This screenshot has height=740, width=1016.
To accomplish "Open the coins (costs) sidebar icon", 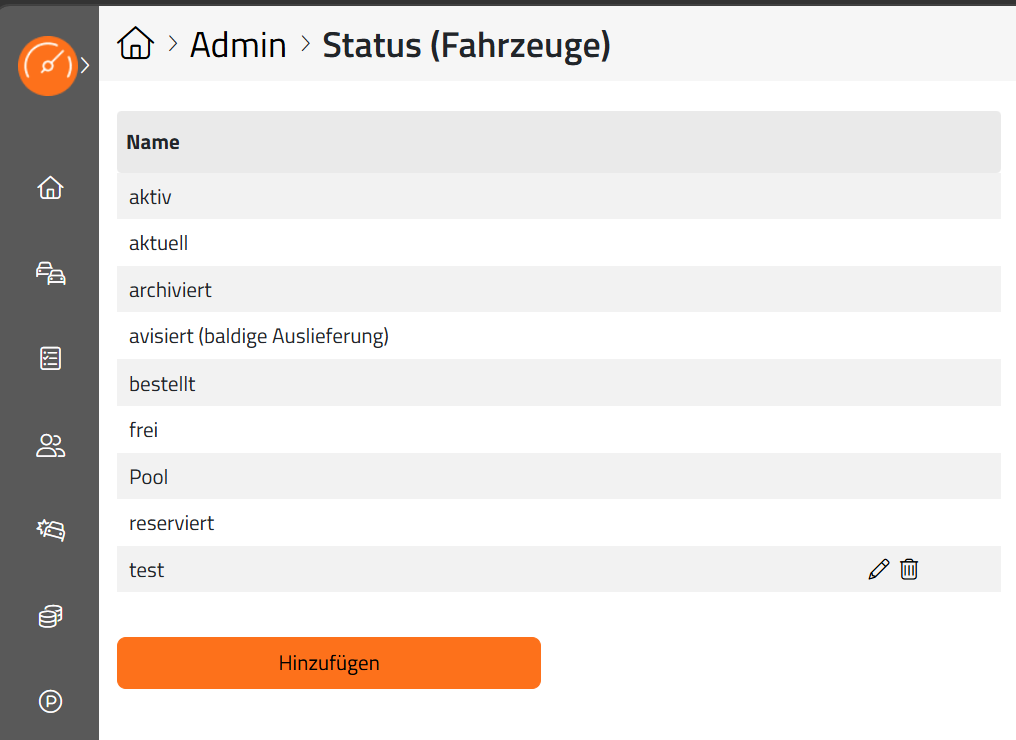I will click(x=51, y=616).
